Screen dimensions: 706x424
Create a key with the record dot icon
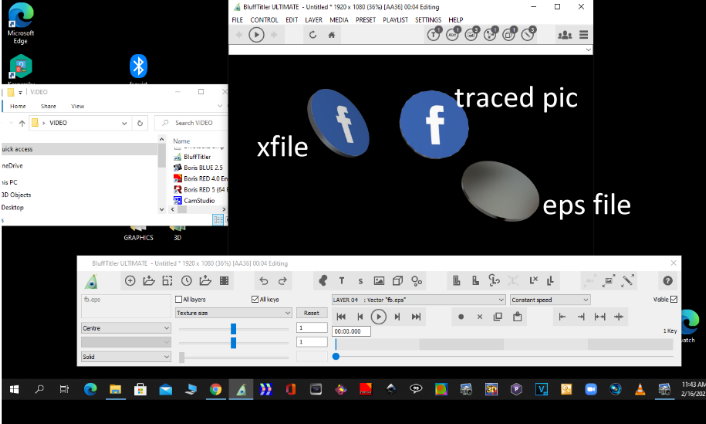point(461,317)
